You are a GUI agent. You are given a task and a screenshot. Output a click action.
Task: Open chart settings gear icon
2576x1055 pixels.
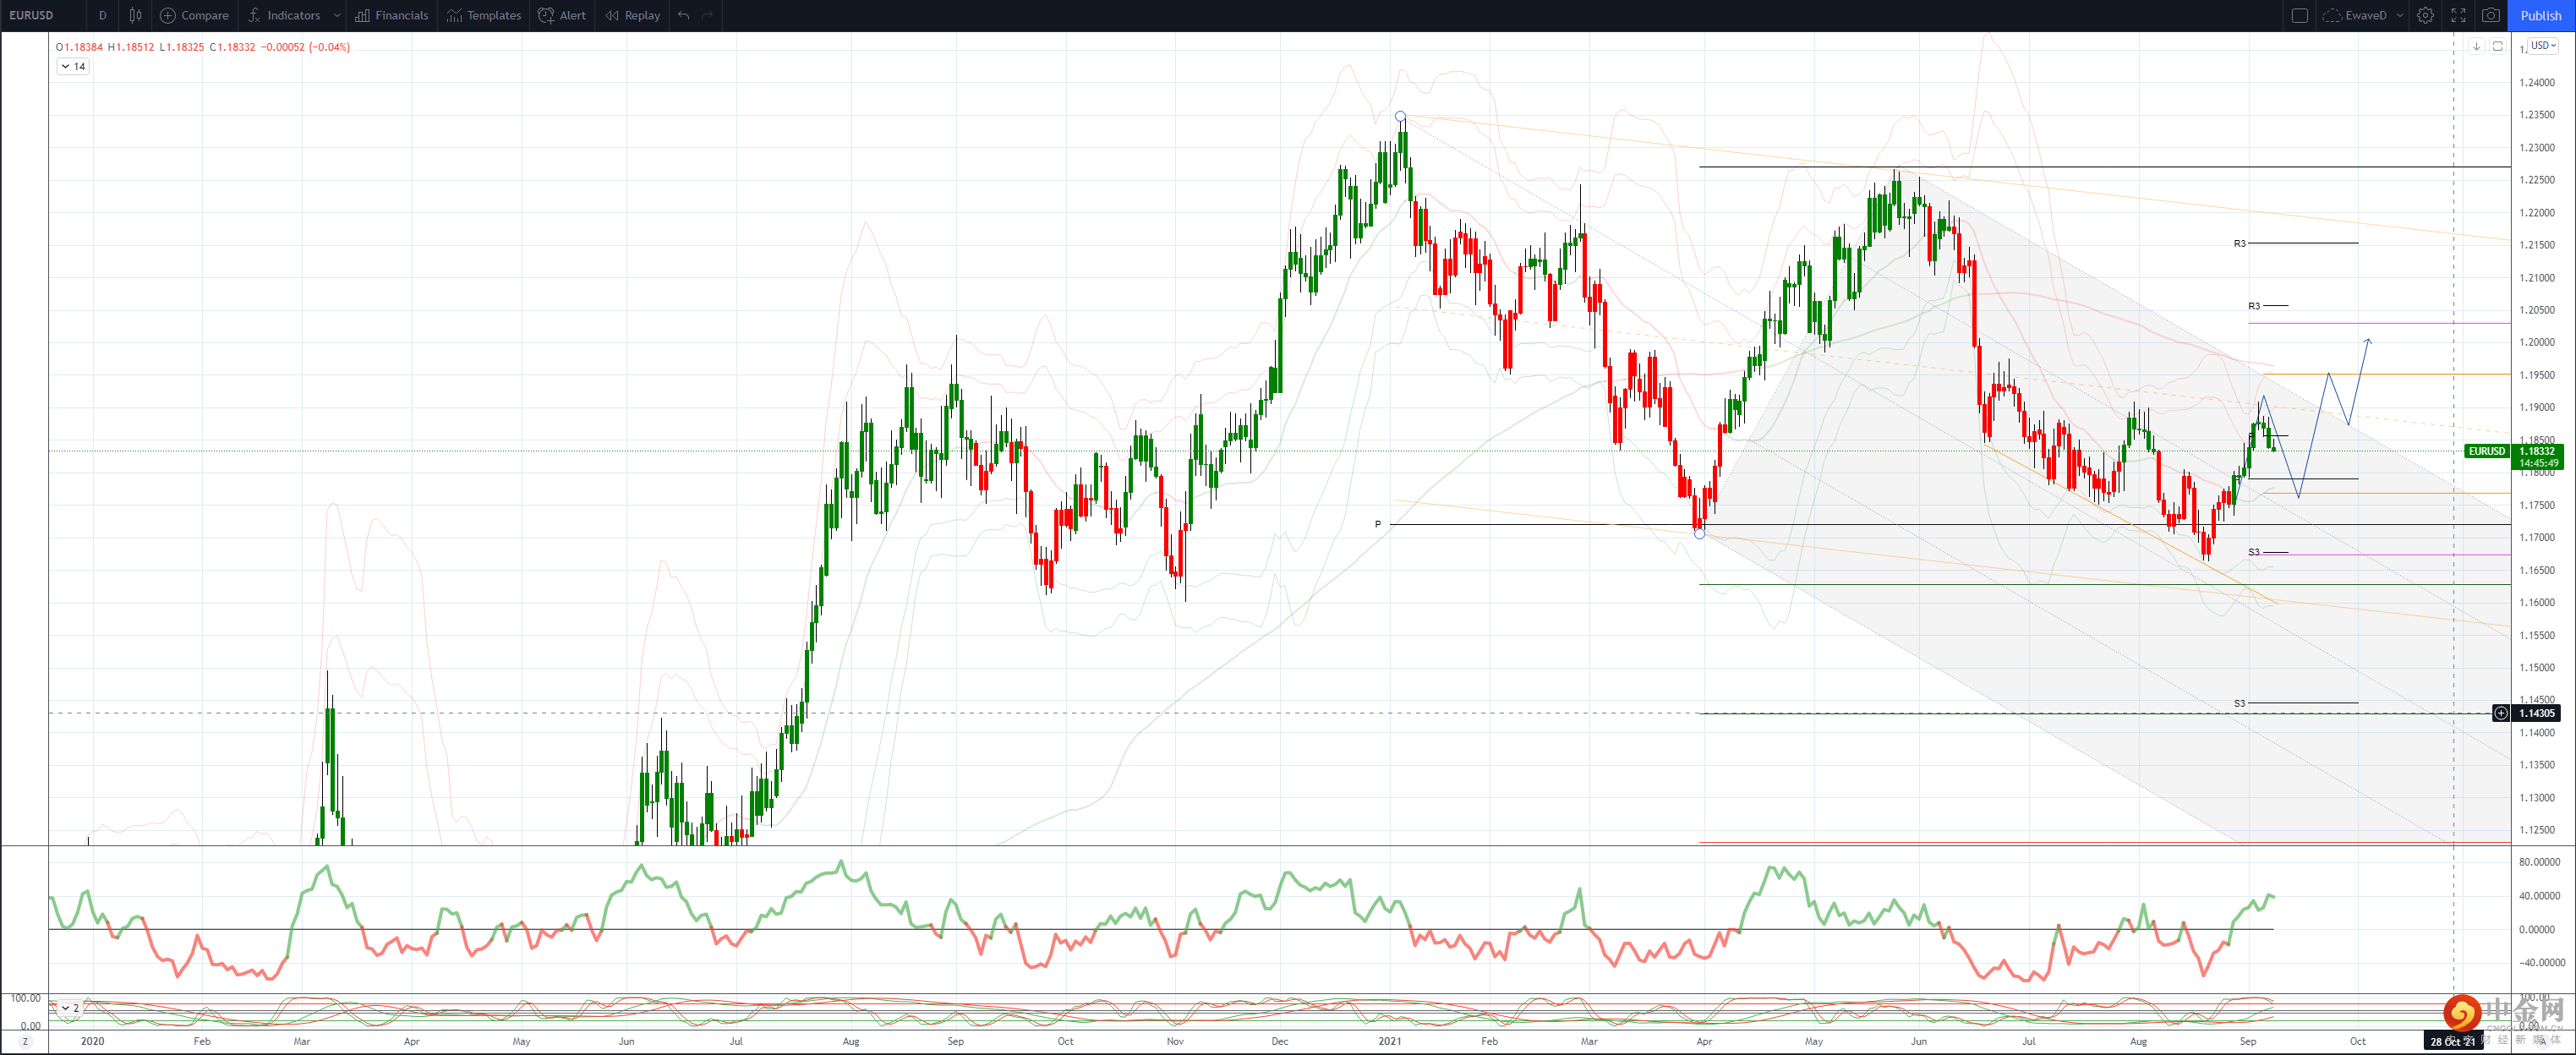2425,15
